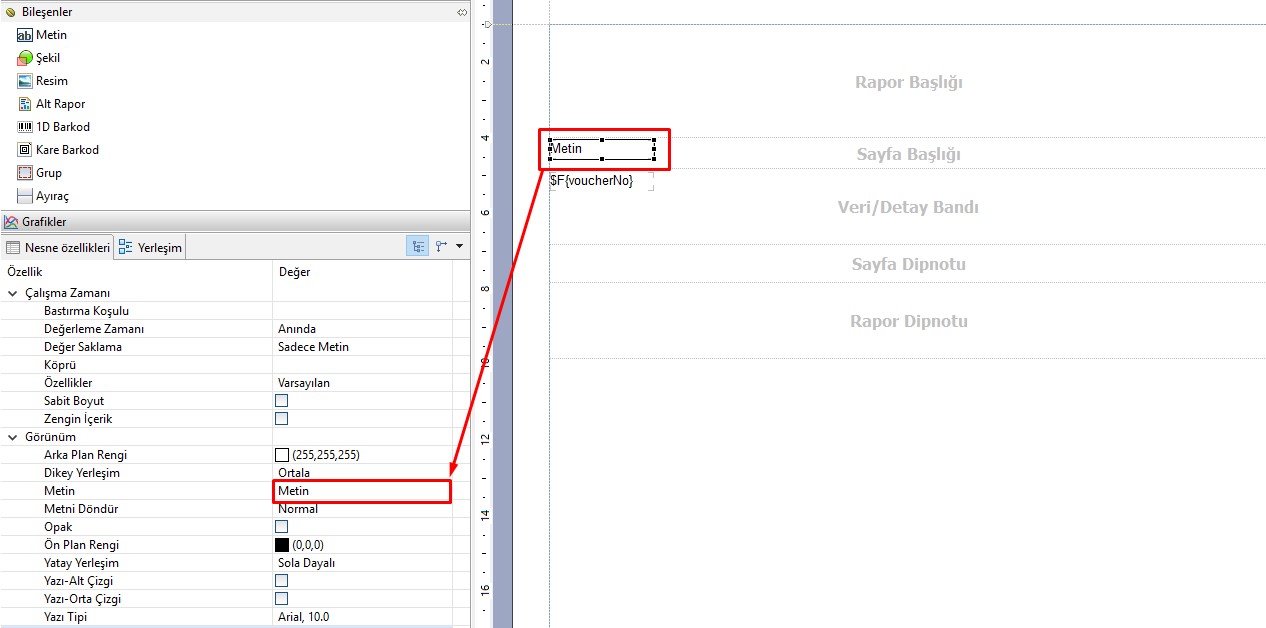1266x628 pixels.
Task: Toggle the Zengin İçerik checkbox
Action: point(282,419)
